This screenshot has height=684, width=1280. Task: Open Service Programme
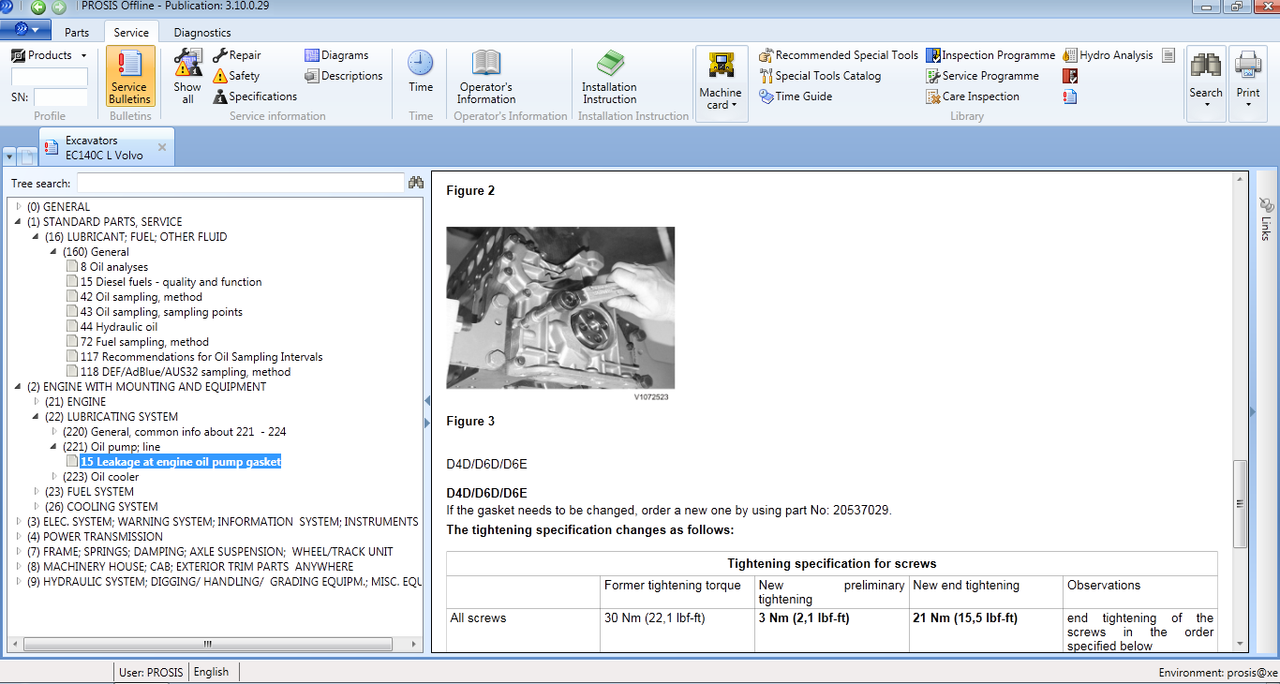(x=982, y=76)
